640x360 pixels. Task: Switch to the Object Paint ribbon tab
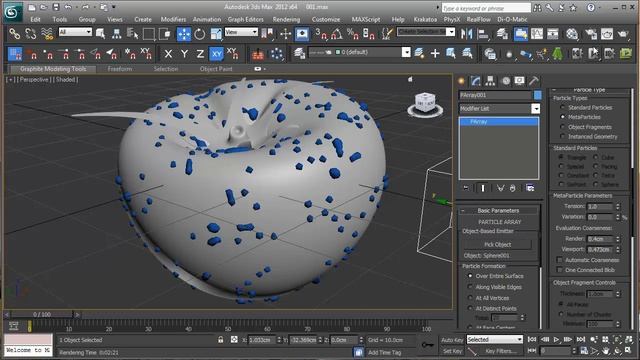[x=216, y=69]
